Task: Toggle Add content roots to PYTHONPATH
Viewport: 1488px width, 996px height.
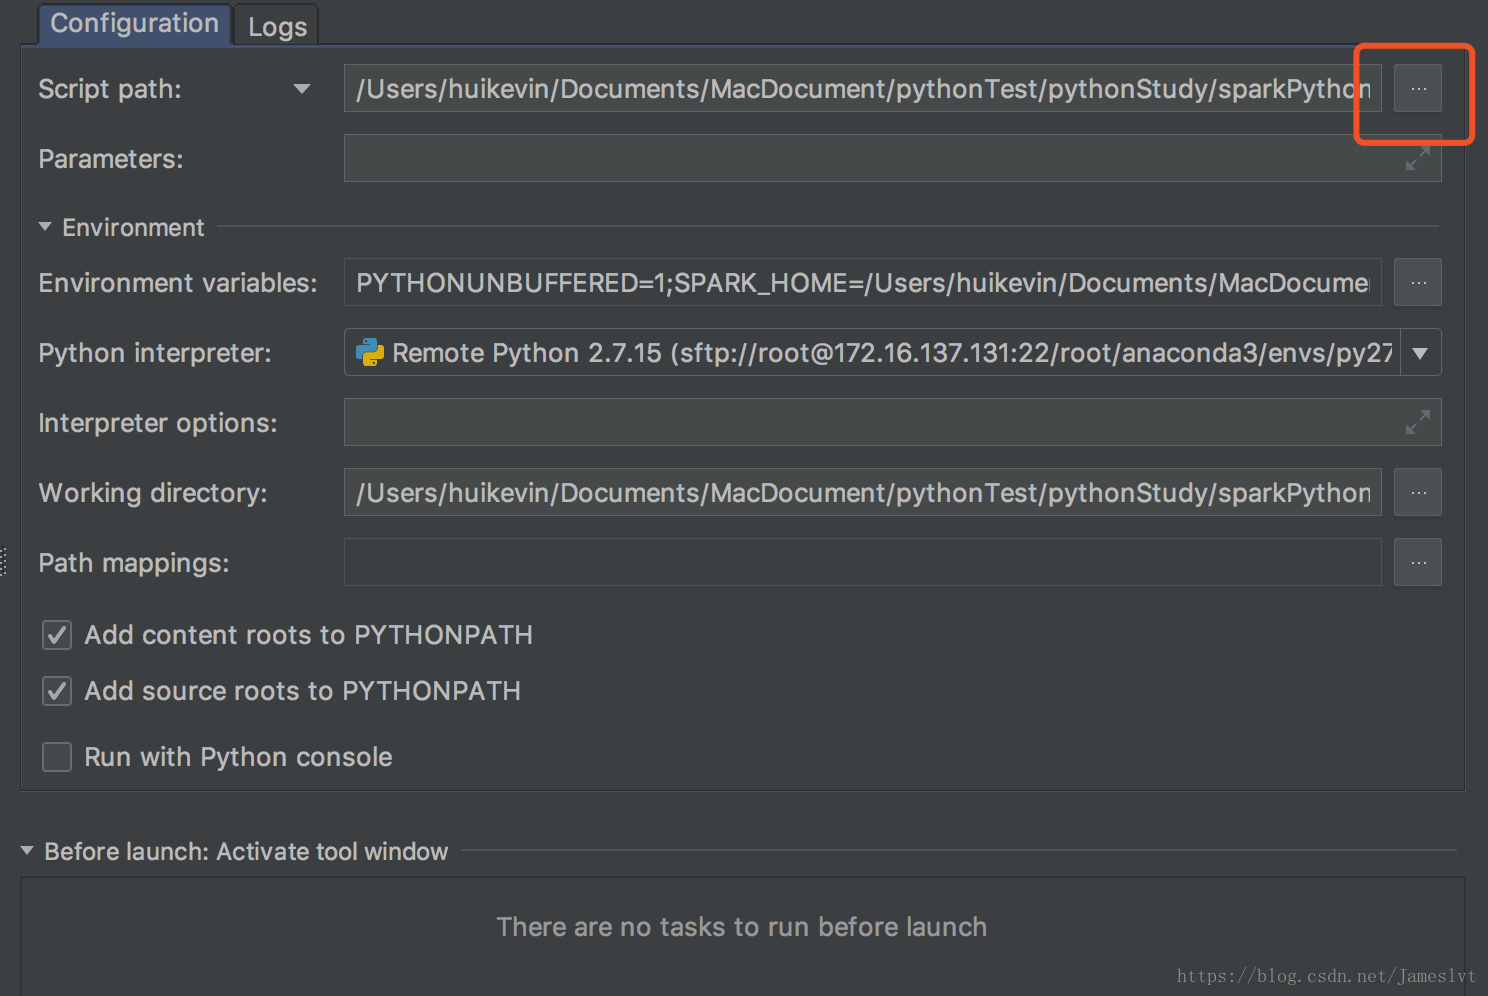Action: (x=57, y=635)
